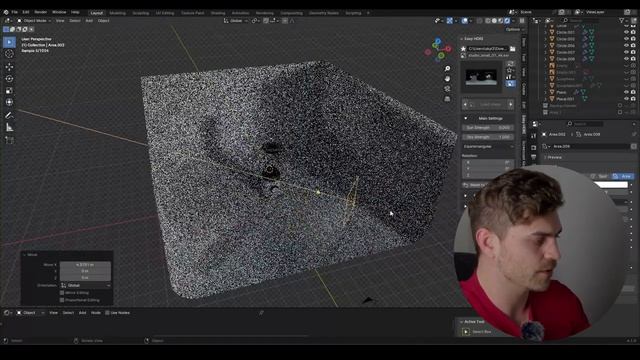Enable the Mirror Editing checkbox
This screenshot has width=640, height=360.
62,293
